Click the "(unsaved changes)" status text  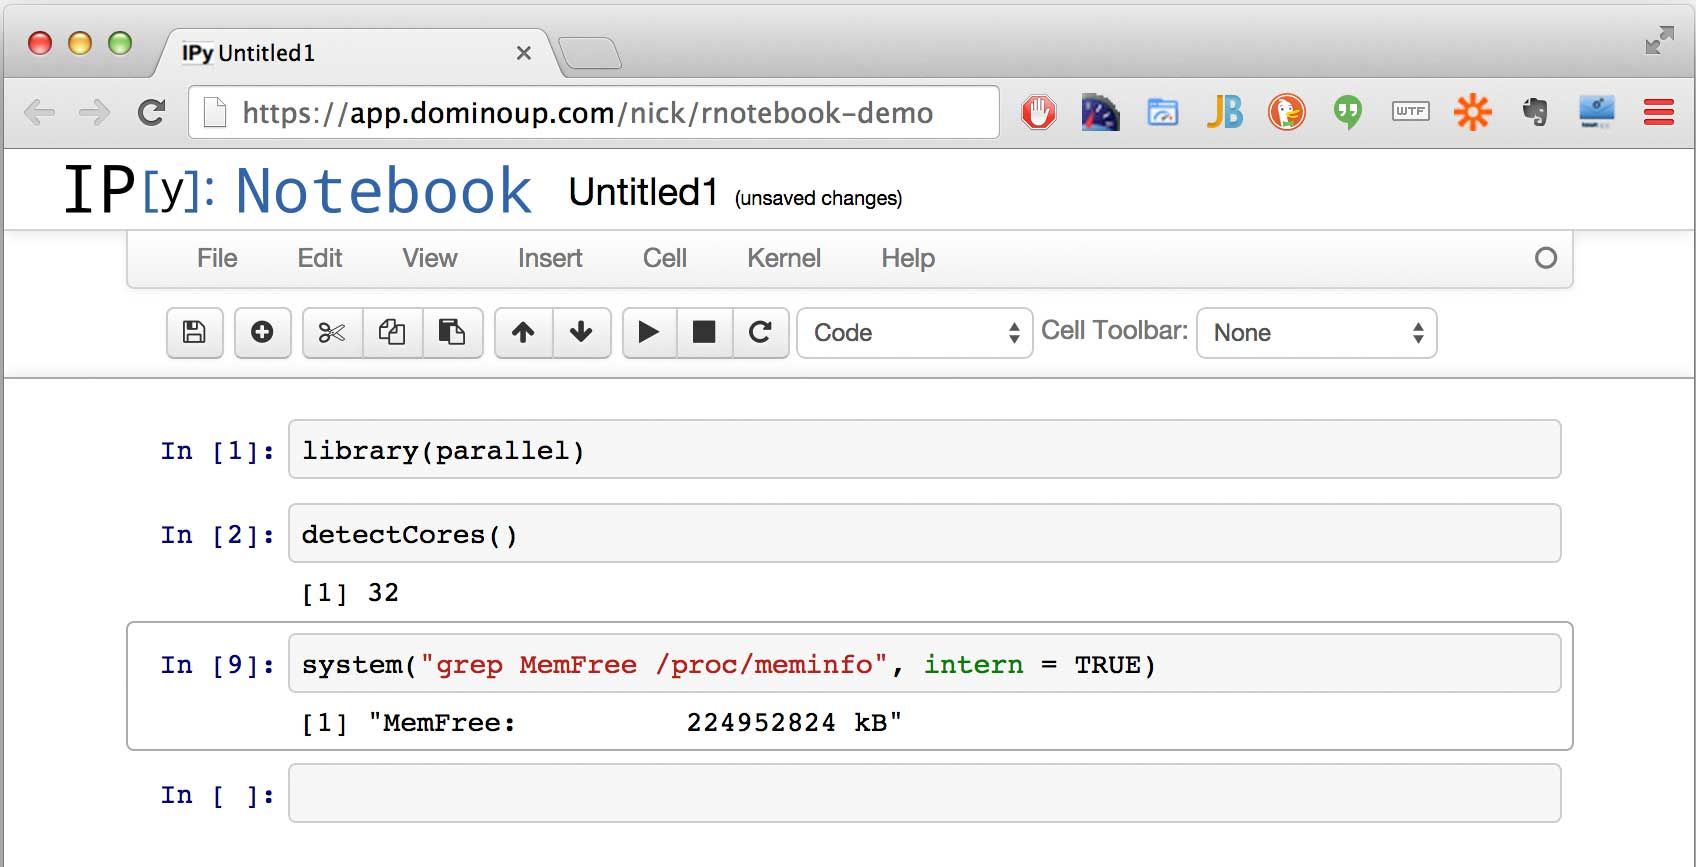[818, 198]
